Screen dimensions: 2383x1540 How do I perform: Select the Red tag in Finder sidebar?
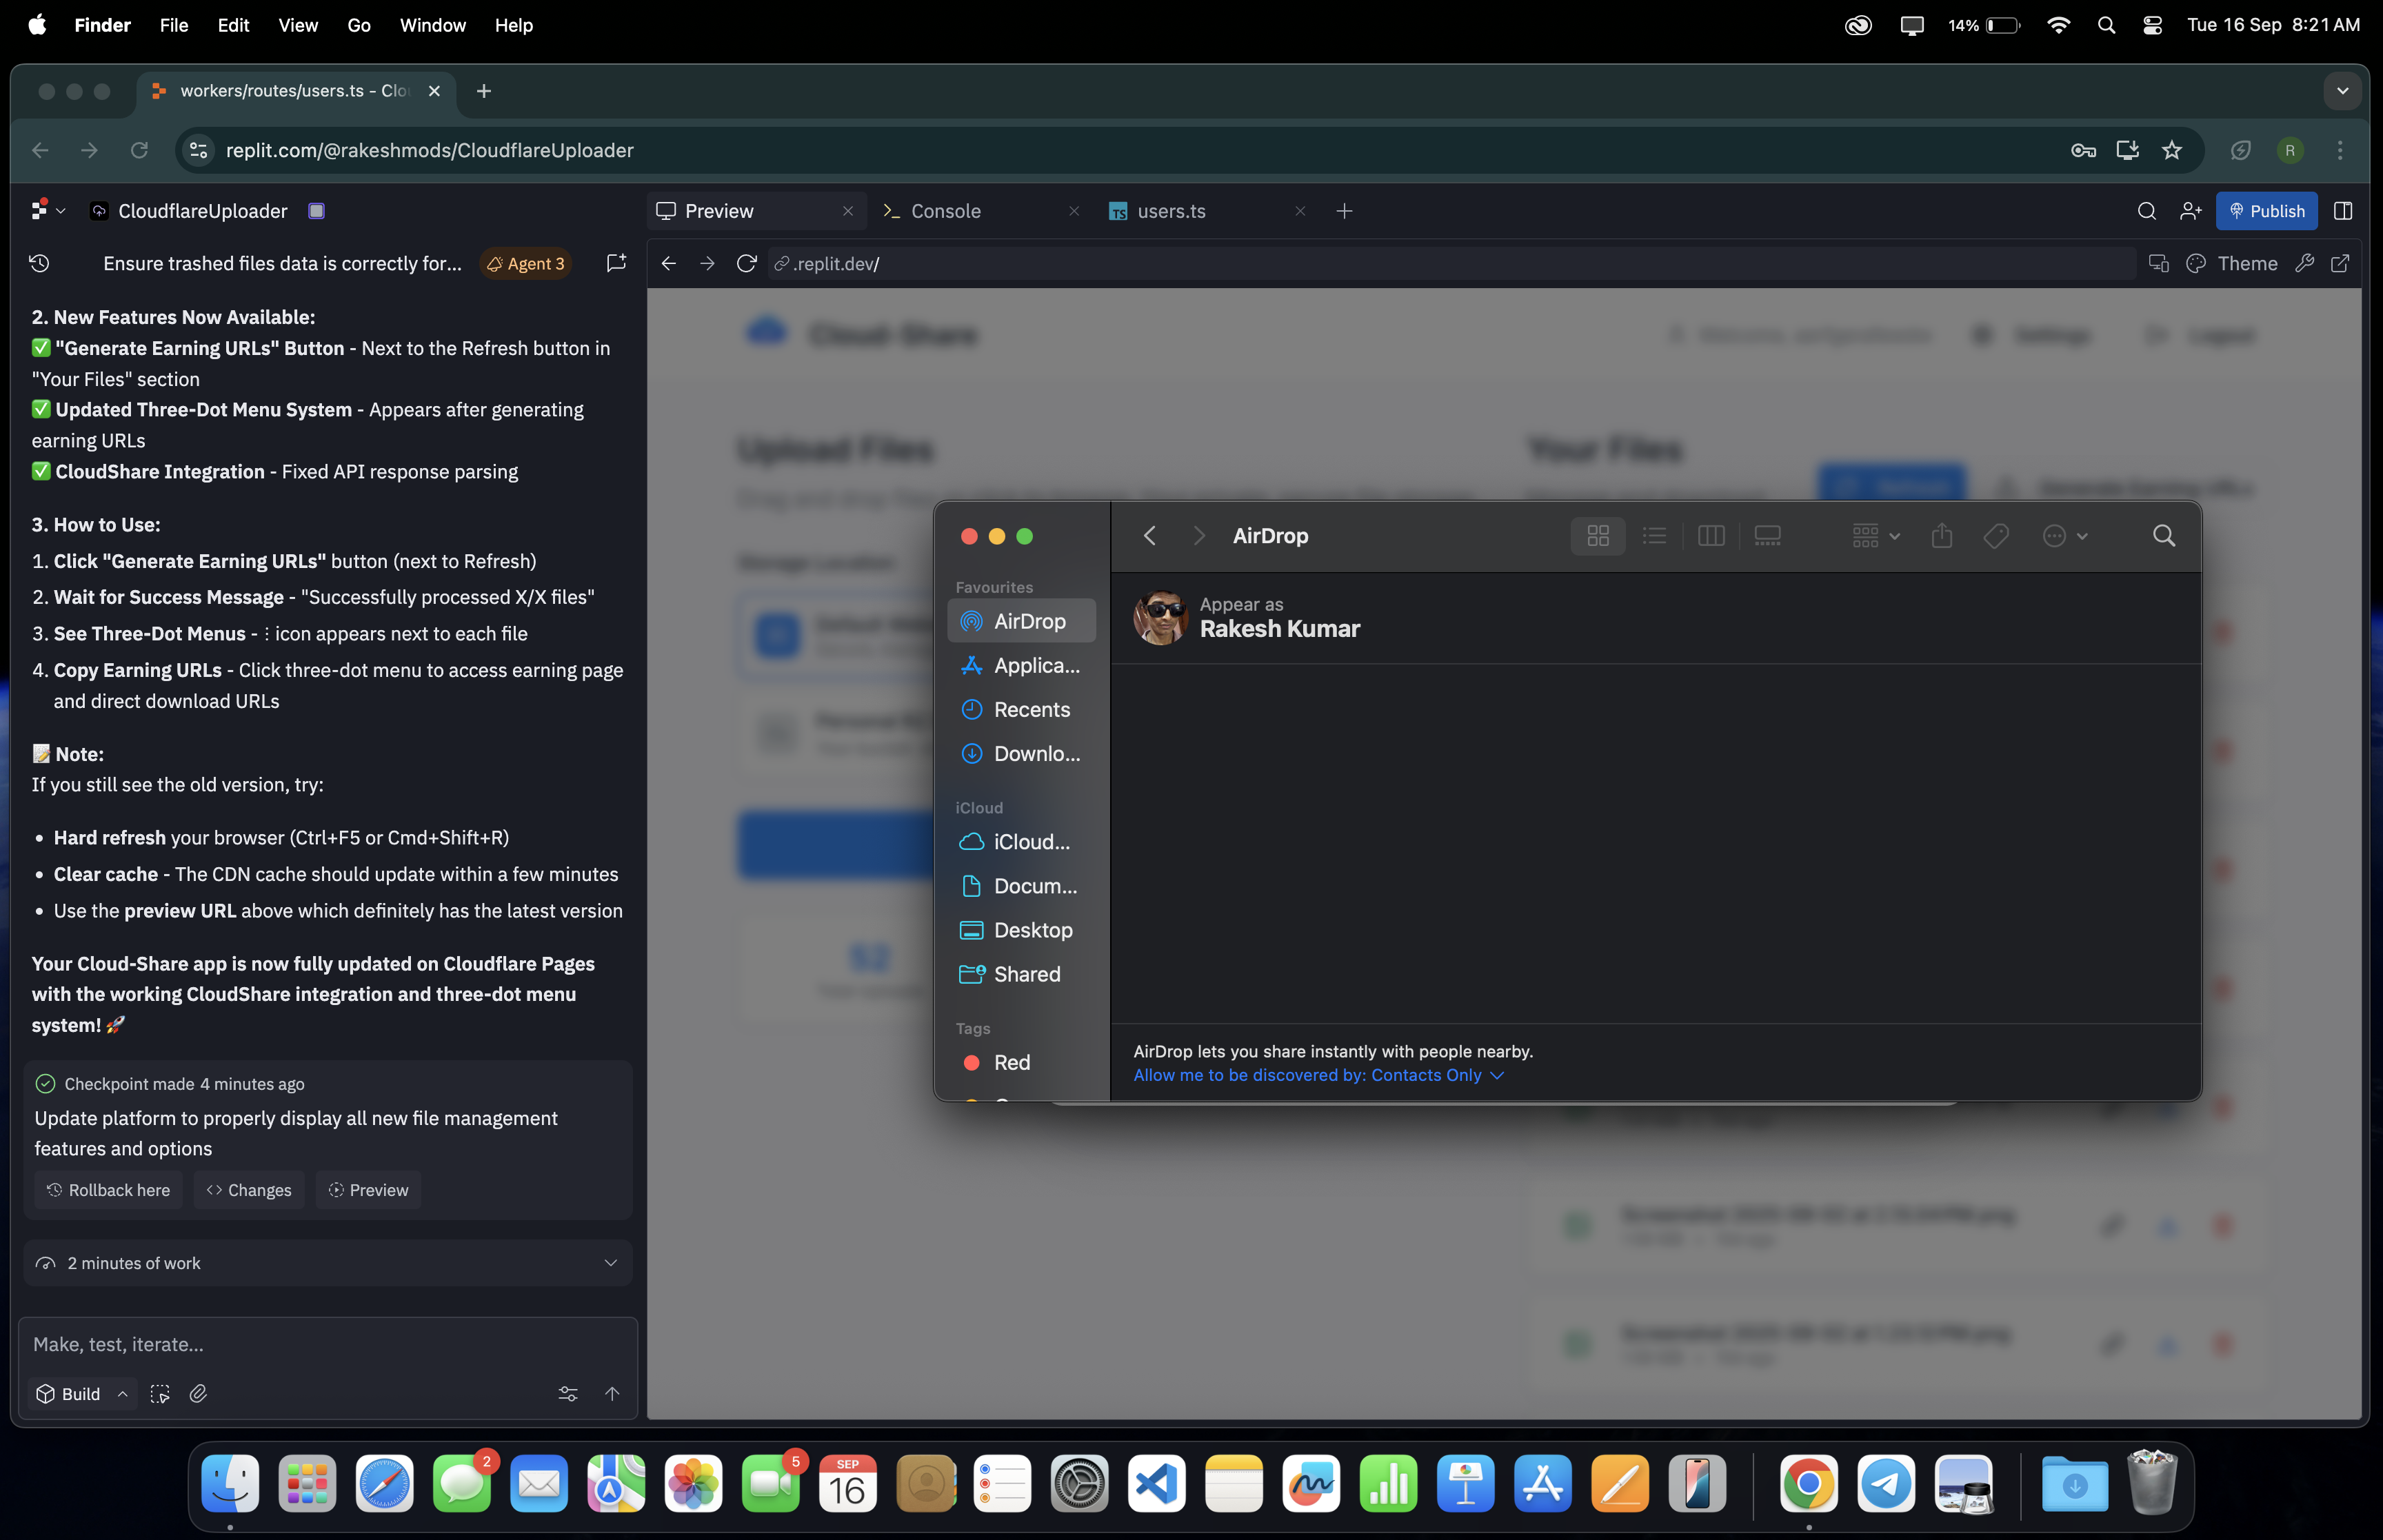pos(1011,1062)
